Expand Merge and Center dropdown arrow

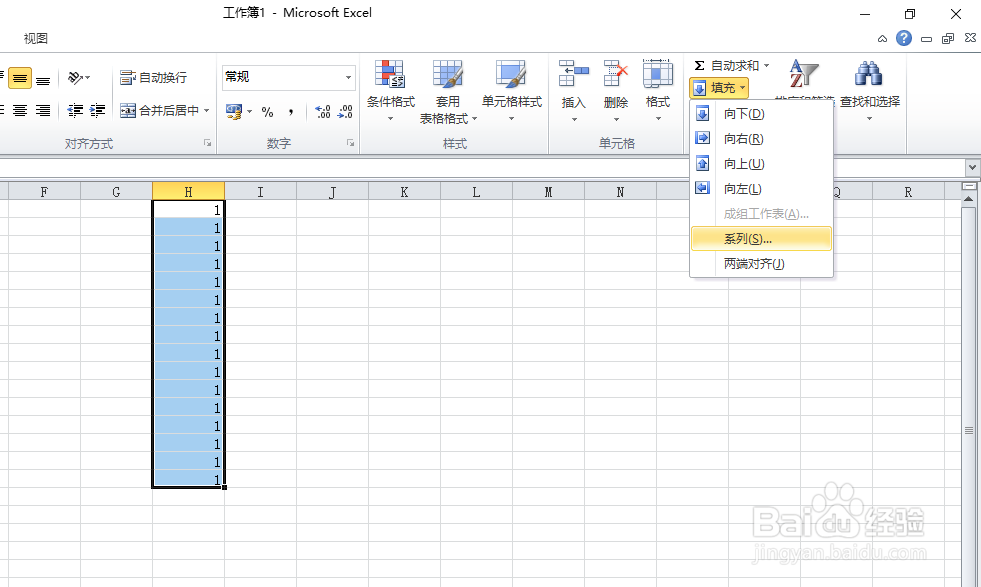[x=206, y=111]
